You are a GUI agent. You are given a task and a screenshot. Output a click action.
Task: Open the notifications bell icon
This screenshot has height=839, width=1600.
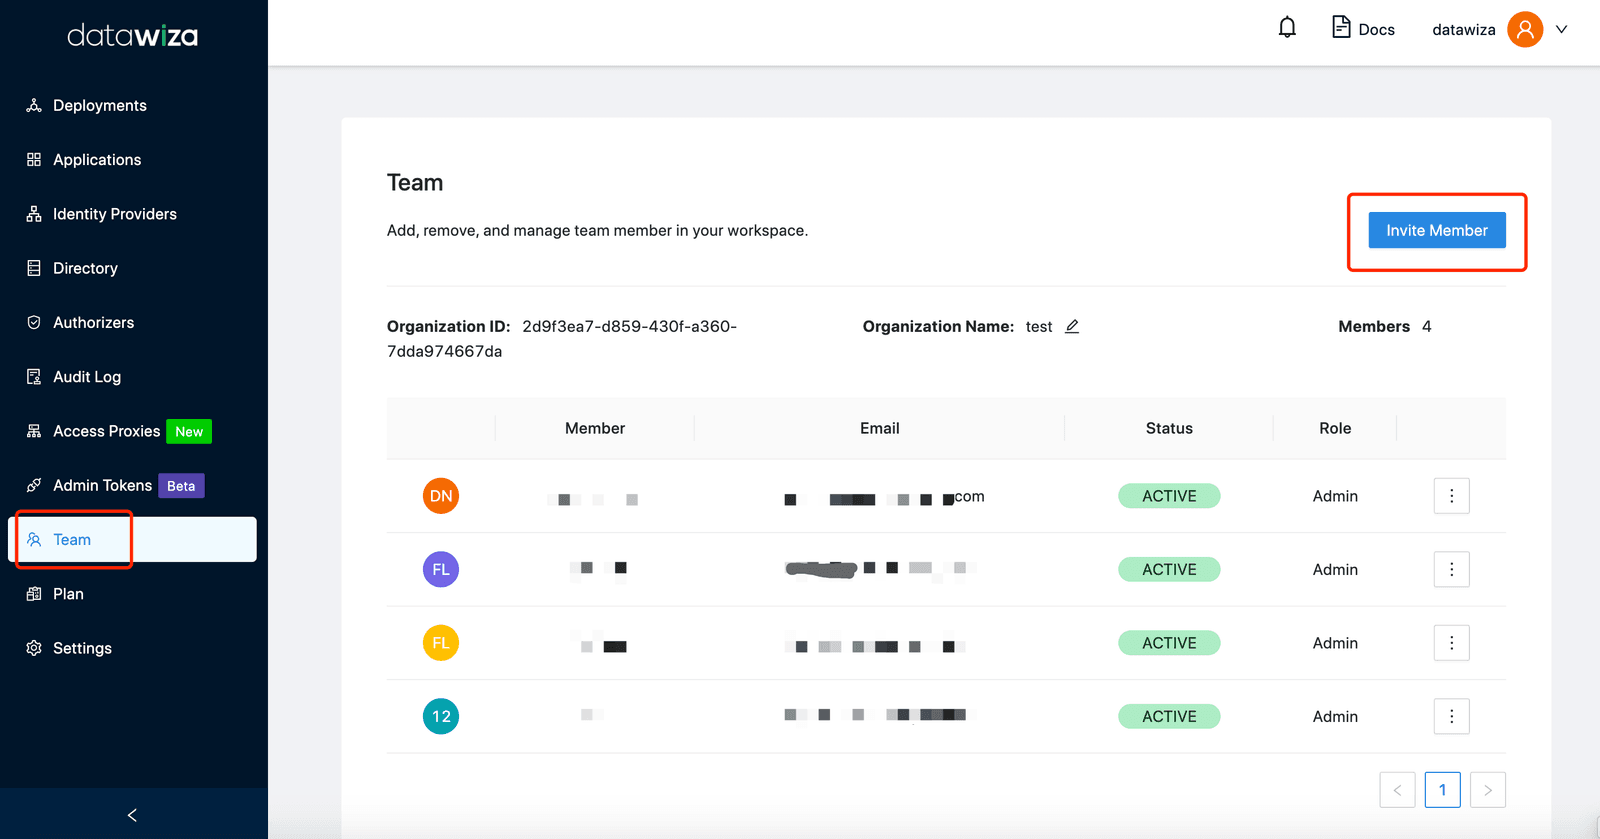click(1287, 28)
